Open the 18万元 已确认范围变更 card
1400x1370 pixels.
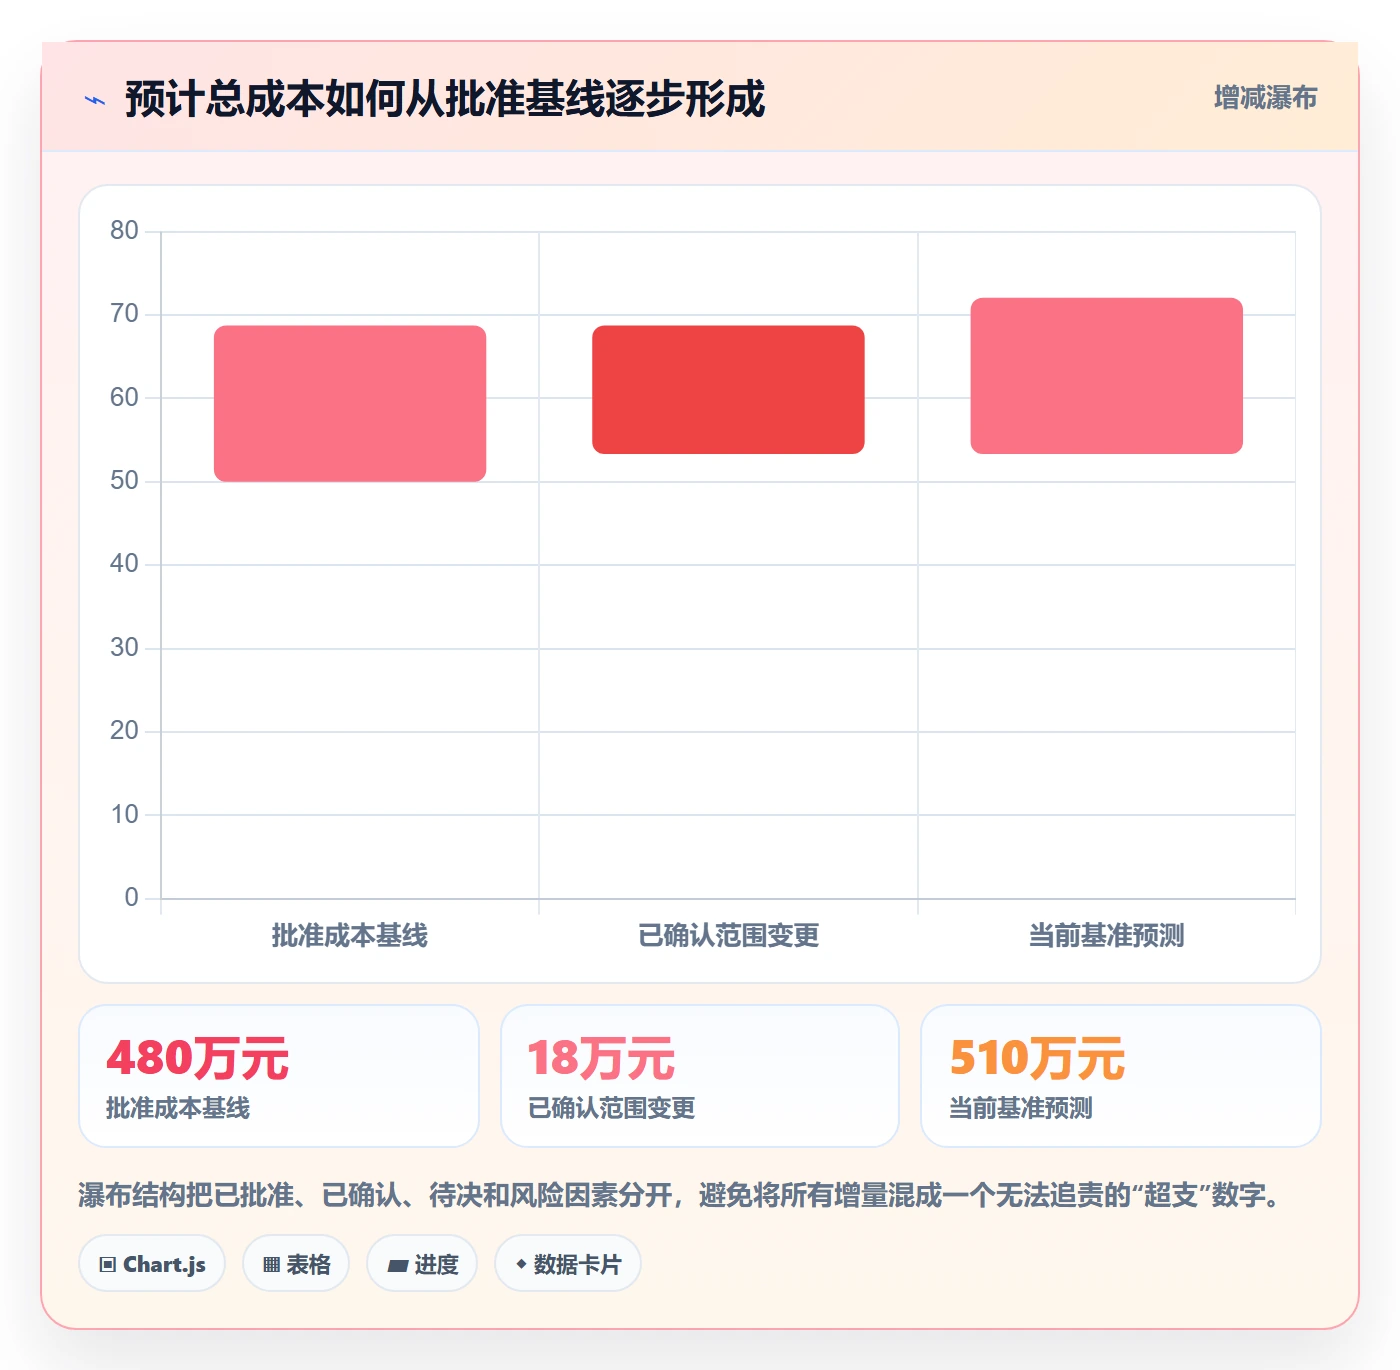[700, 1076]
